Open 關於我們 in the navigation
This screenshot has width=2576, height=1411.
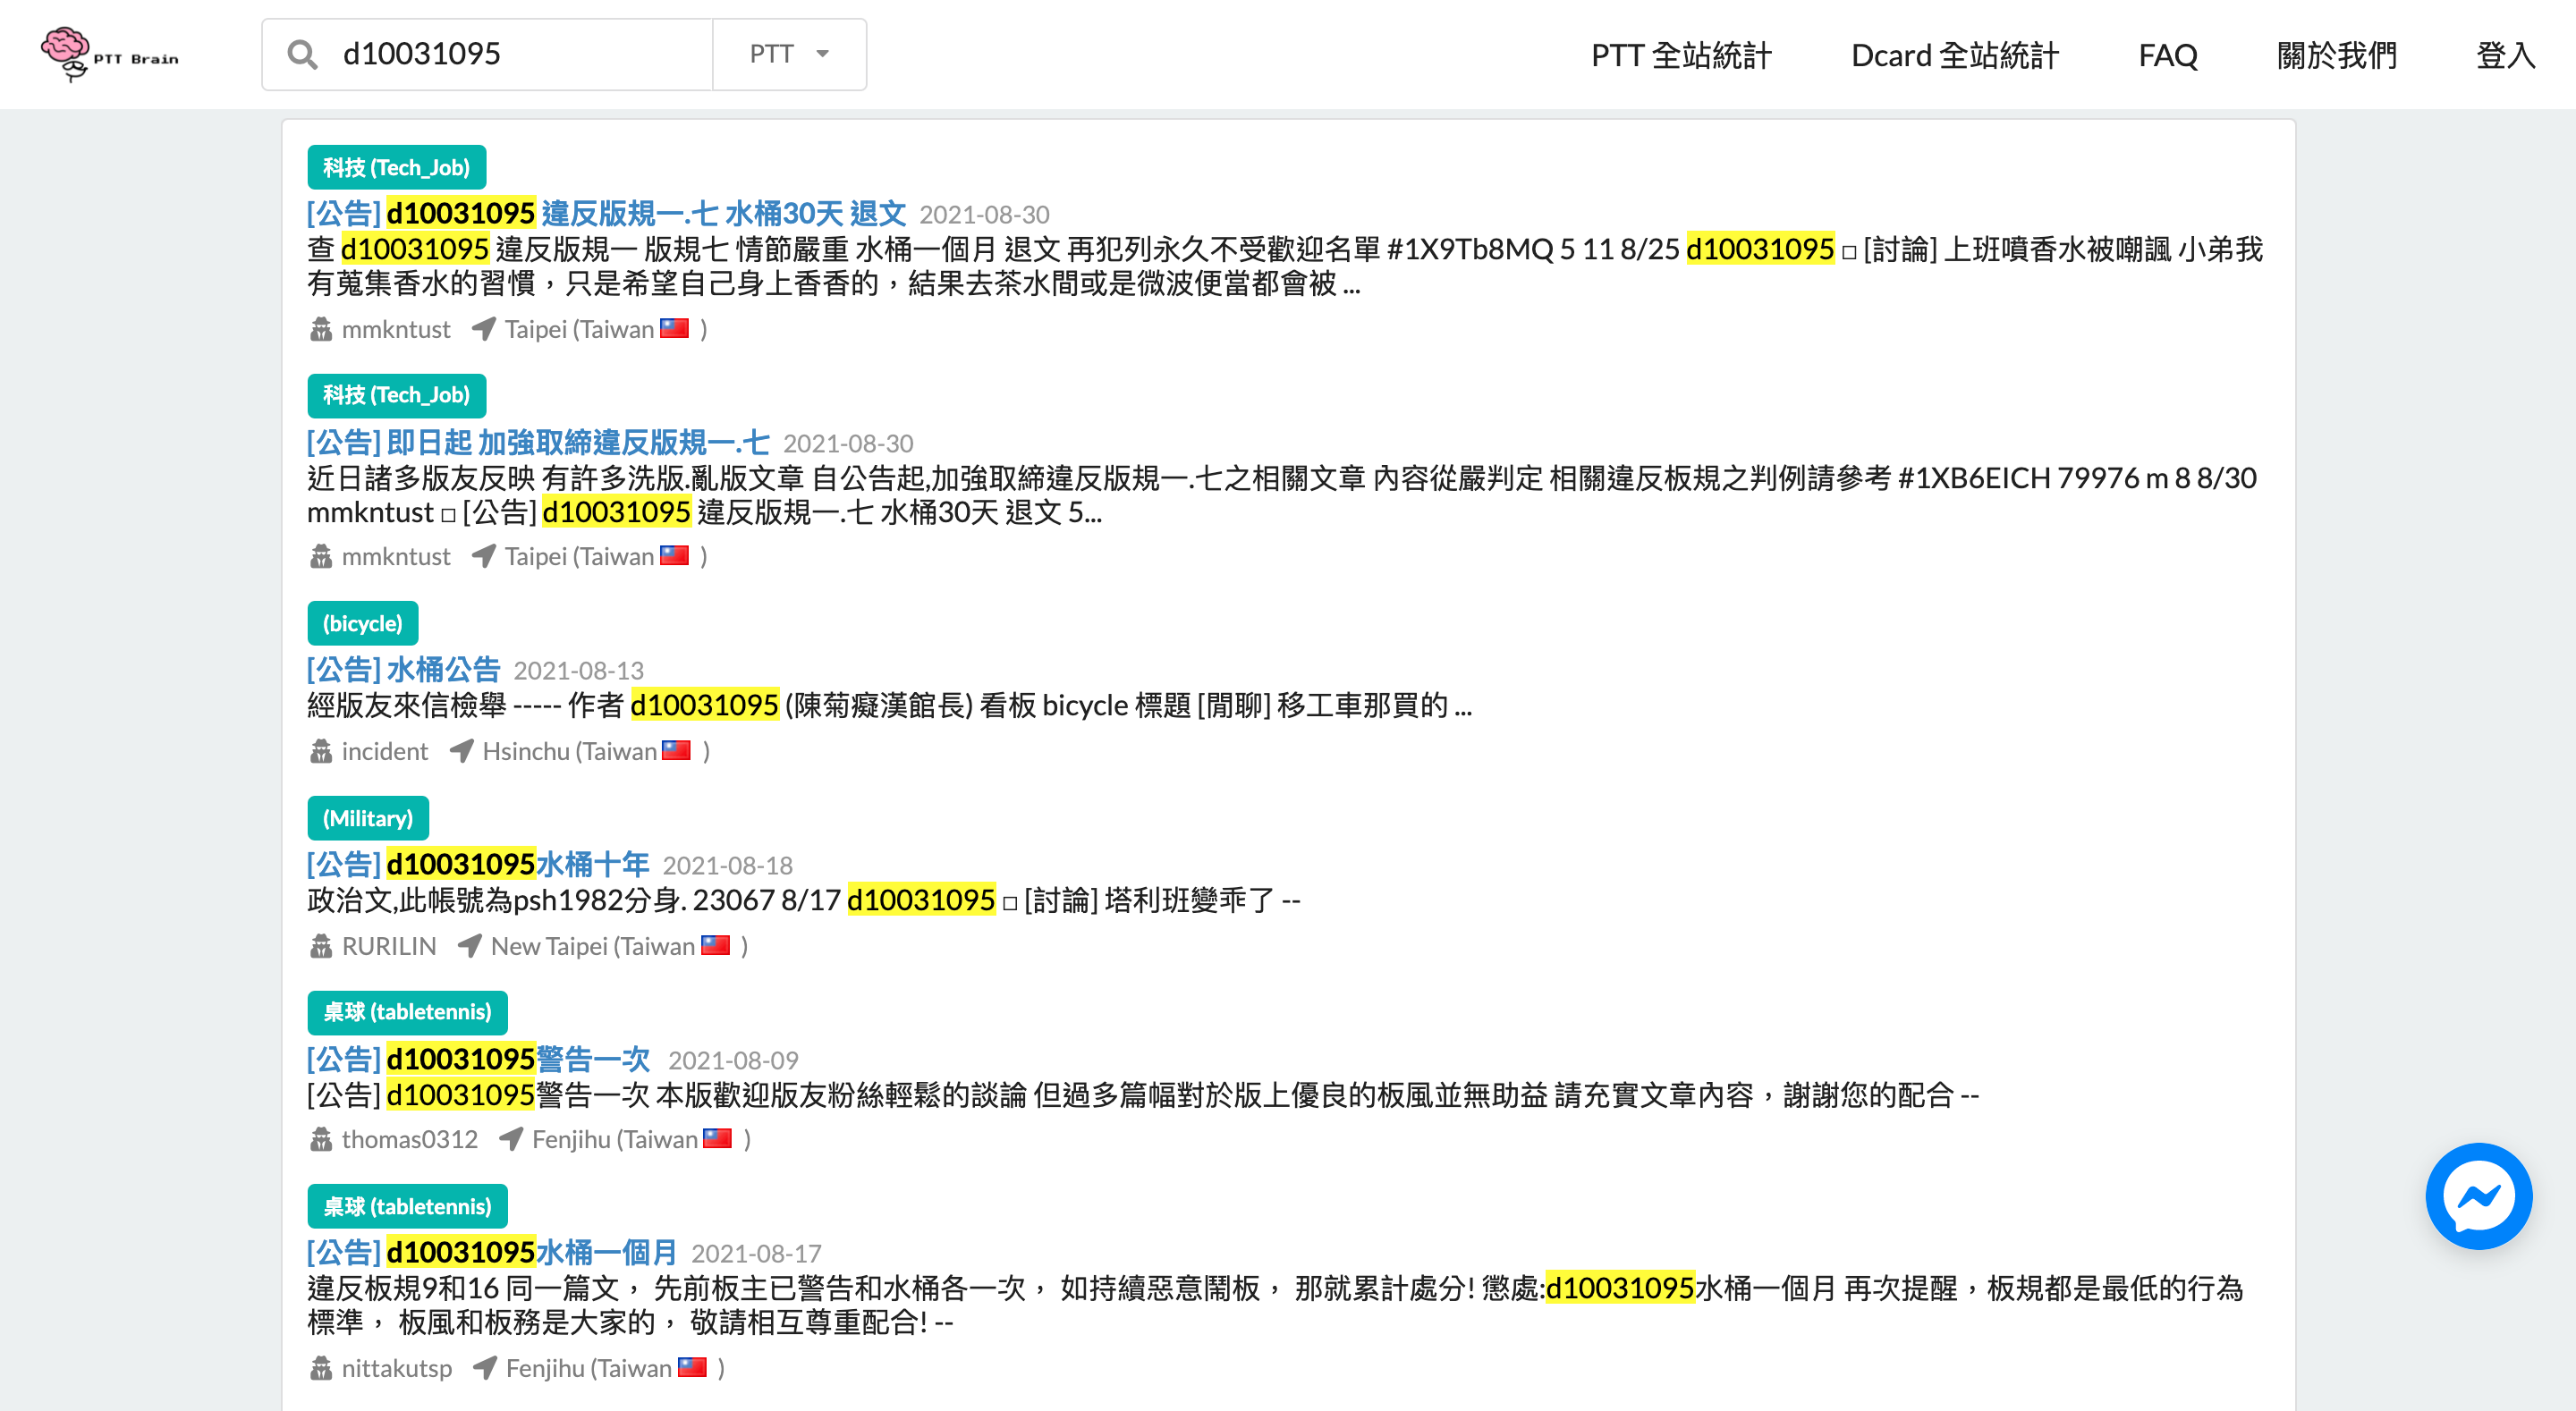pyautogui.click(x=2336, y=55)
